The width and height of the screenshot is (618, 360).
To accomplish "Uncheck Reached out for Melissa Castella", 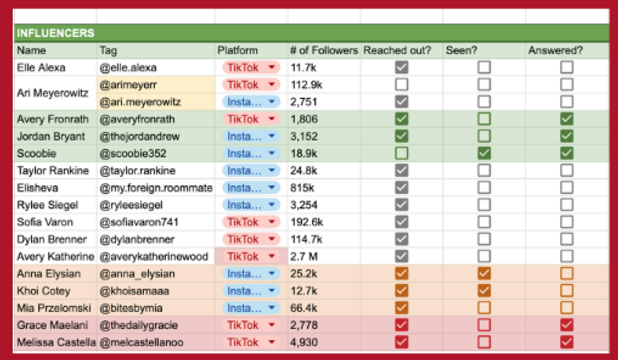I will pos(402,342).
